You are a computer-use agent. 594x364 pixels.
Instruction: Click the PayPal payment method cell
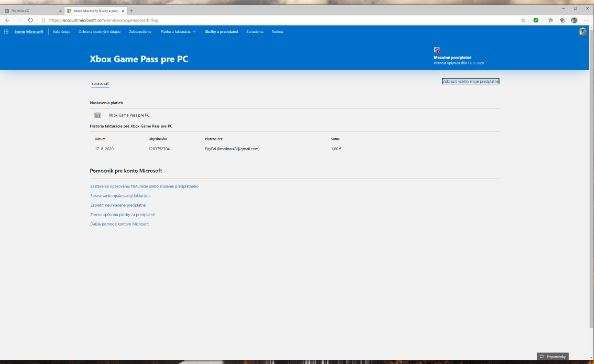[x=231, y=149]
